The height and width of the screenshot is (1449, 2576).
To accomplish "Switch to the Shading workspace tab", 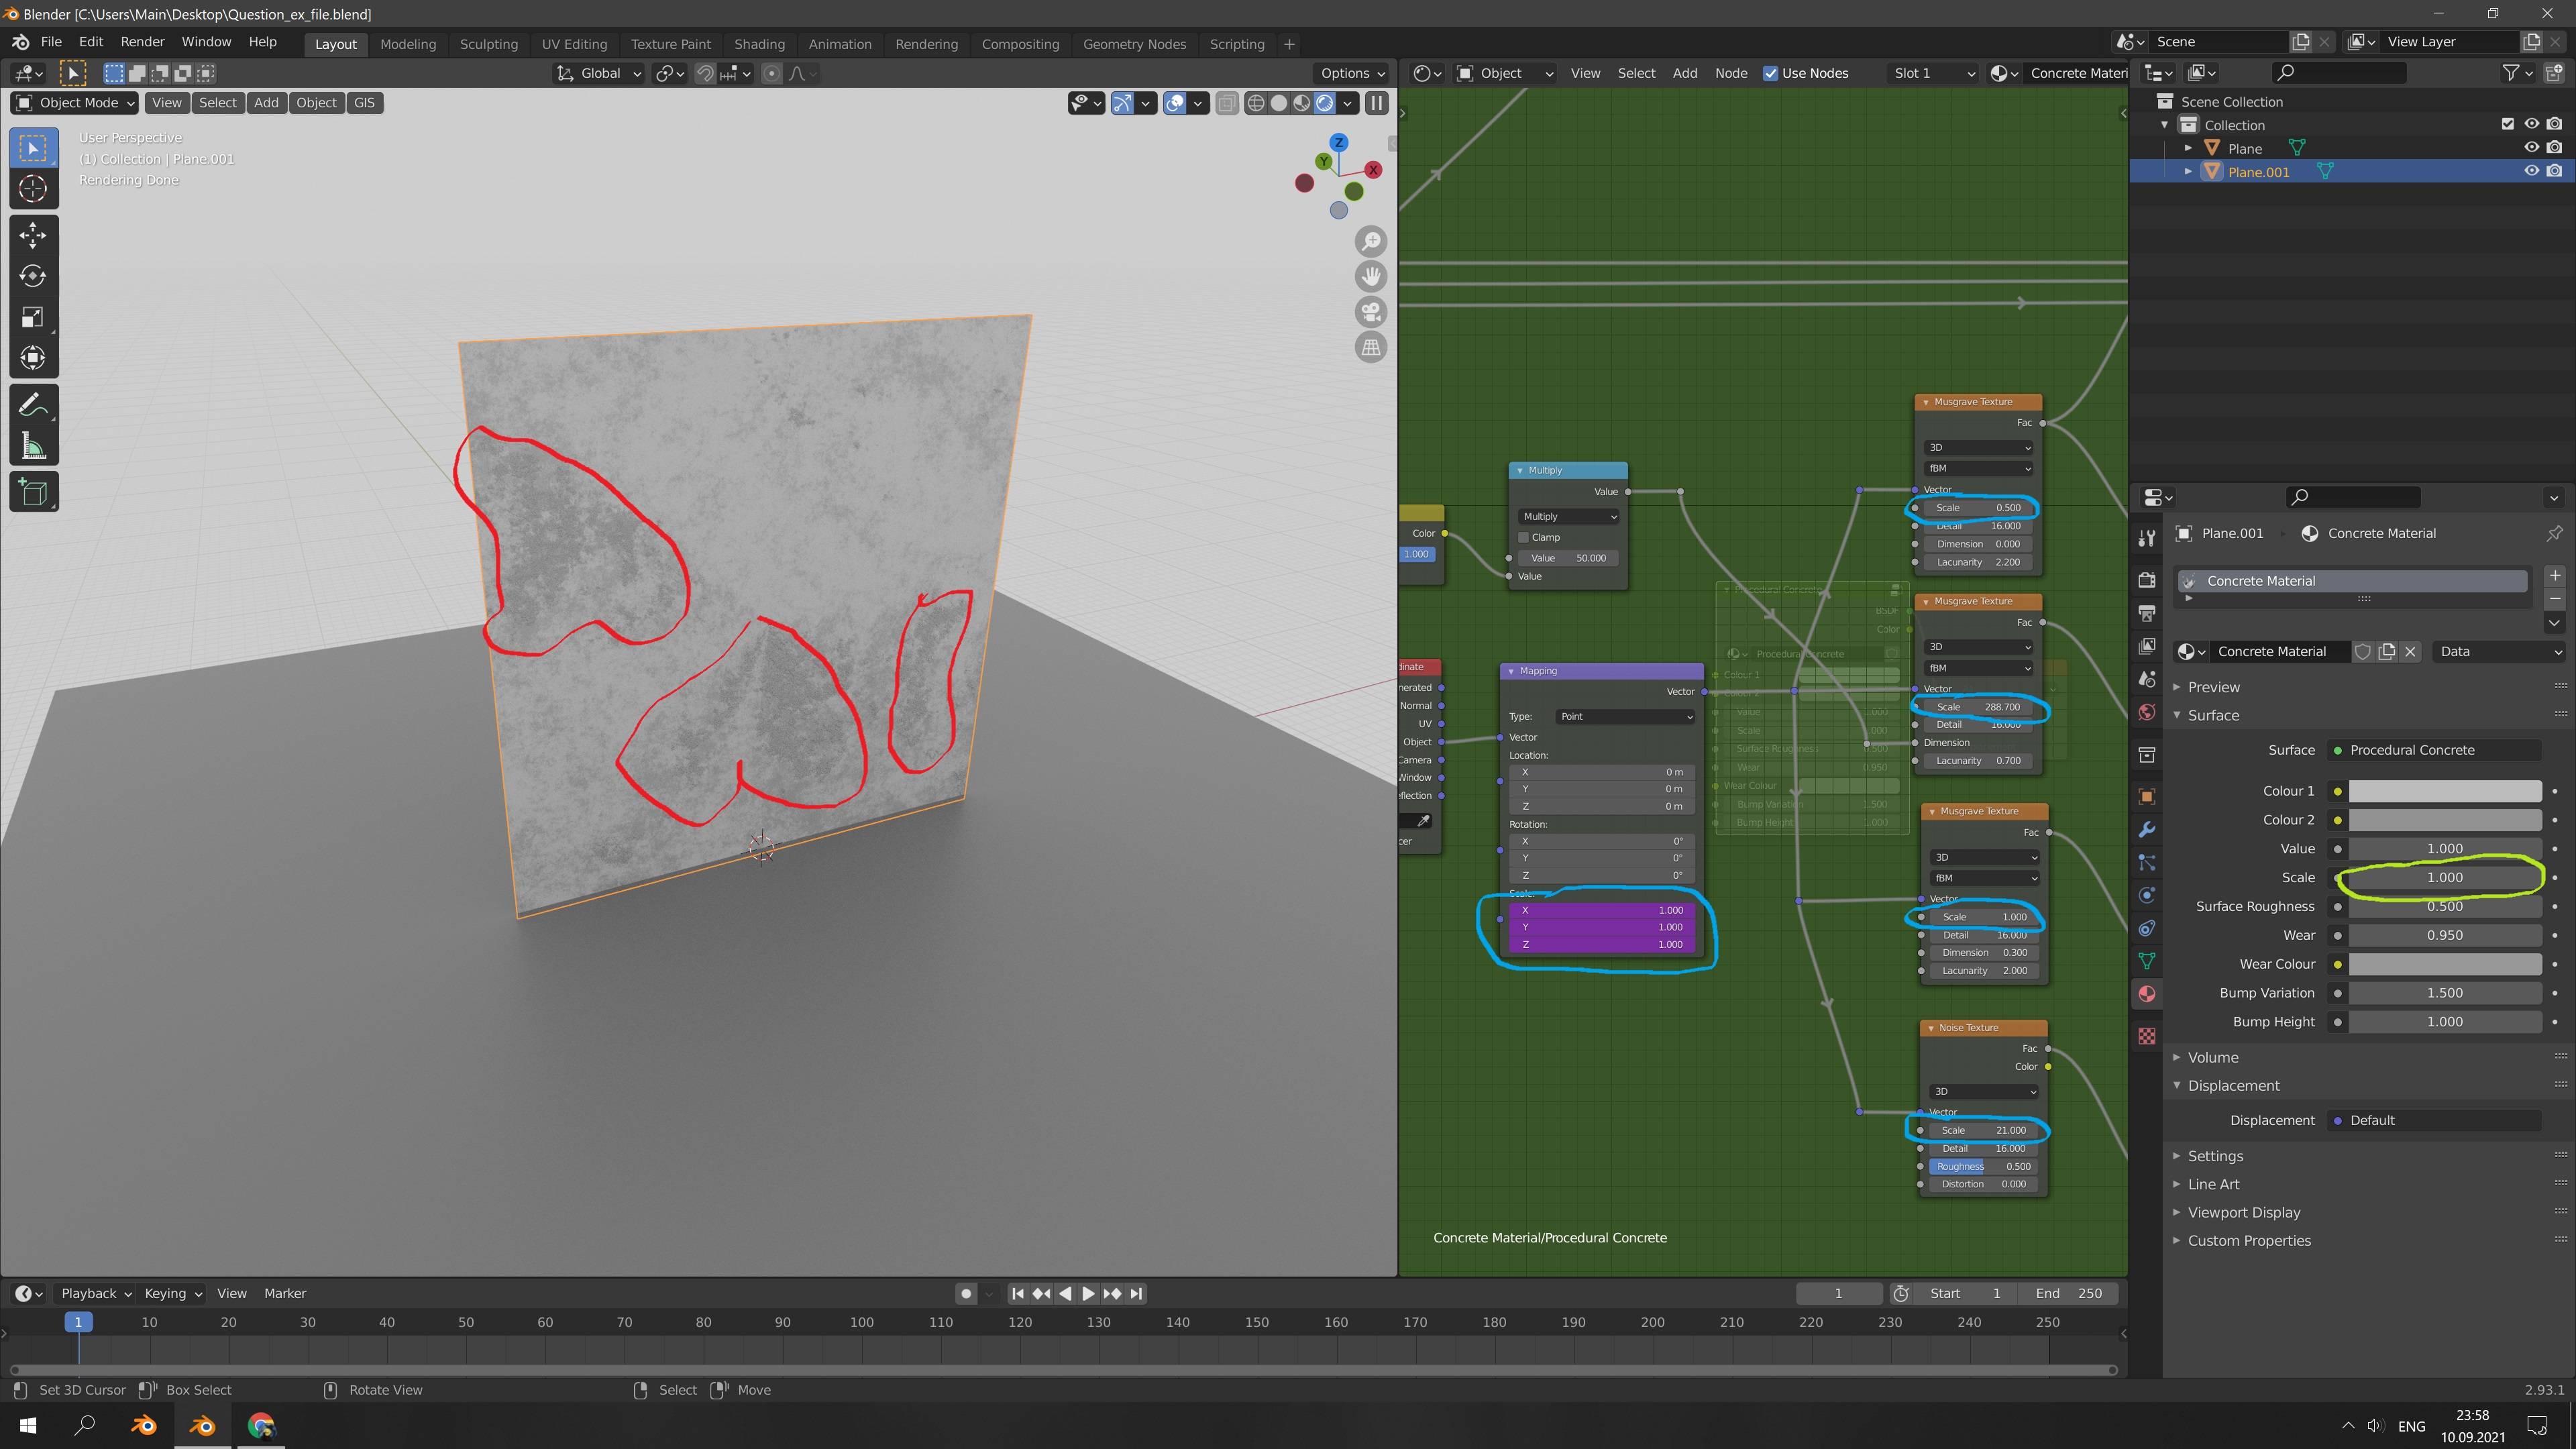I will point(759,44).
